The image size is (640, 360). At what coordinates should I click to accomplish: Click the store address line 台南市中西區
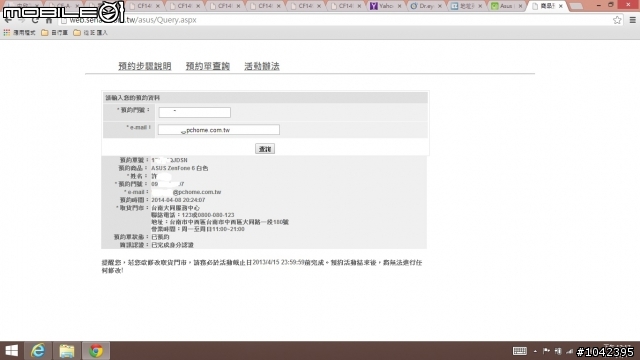[220, 222]
